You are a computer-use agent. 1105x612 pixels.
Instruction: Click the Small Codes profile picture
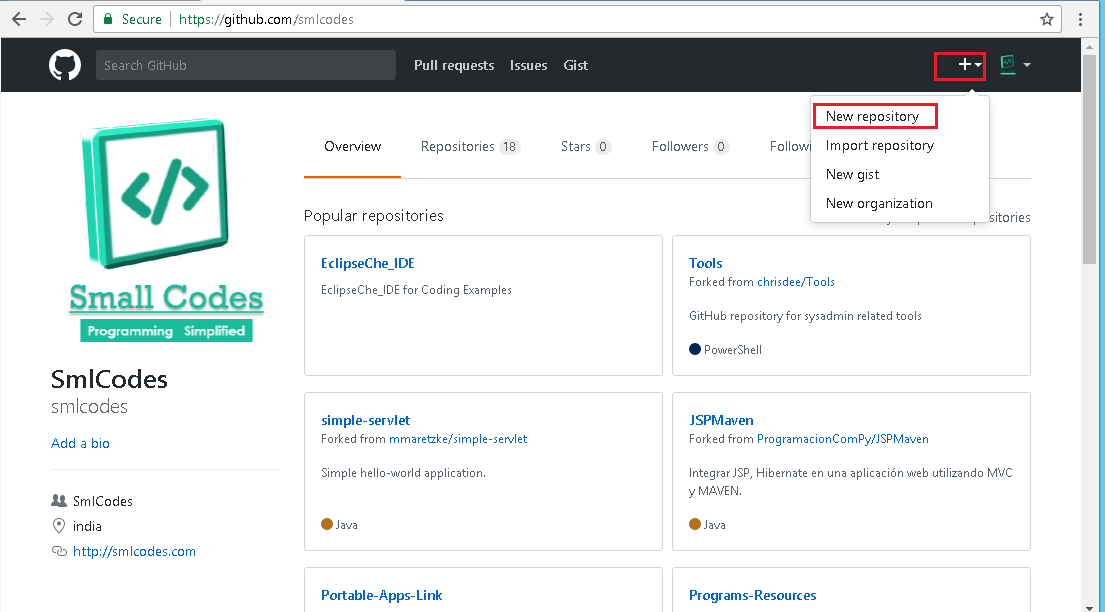pyautogui.click(x=166, y=232)
